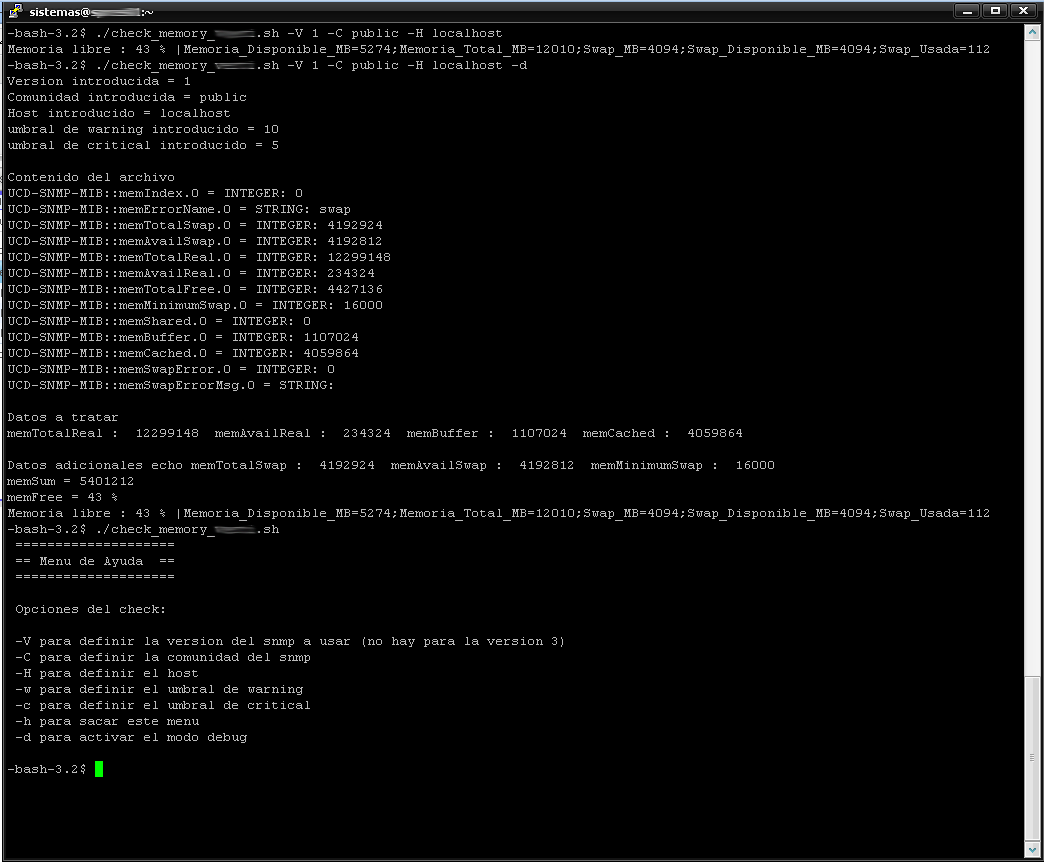Click the '-d para activar el modo debug' line
1044x863 pixels.
[131, 737]
